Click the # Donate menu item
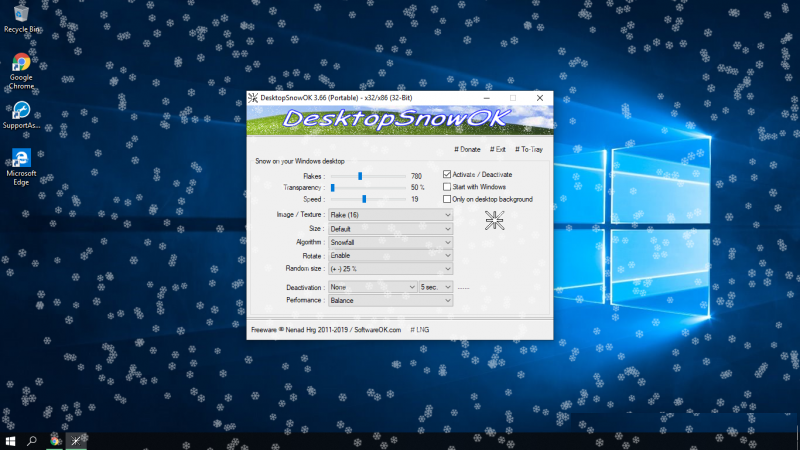The image size is (800, 450). tap(467, 149)
